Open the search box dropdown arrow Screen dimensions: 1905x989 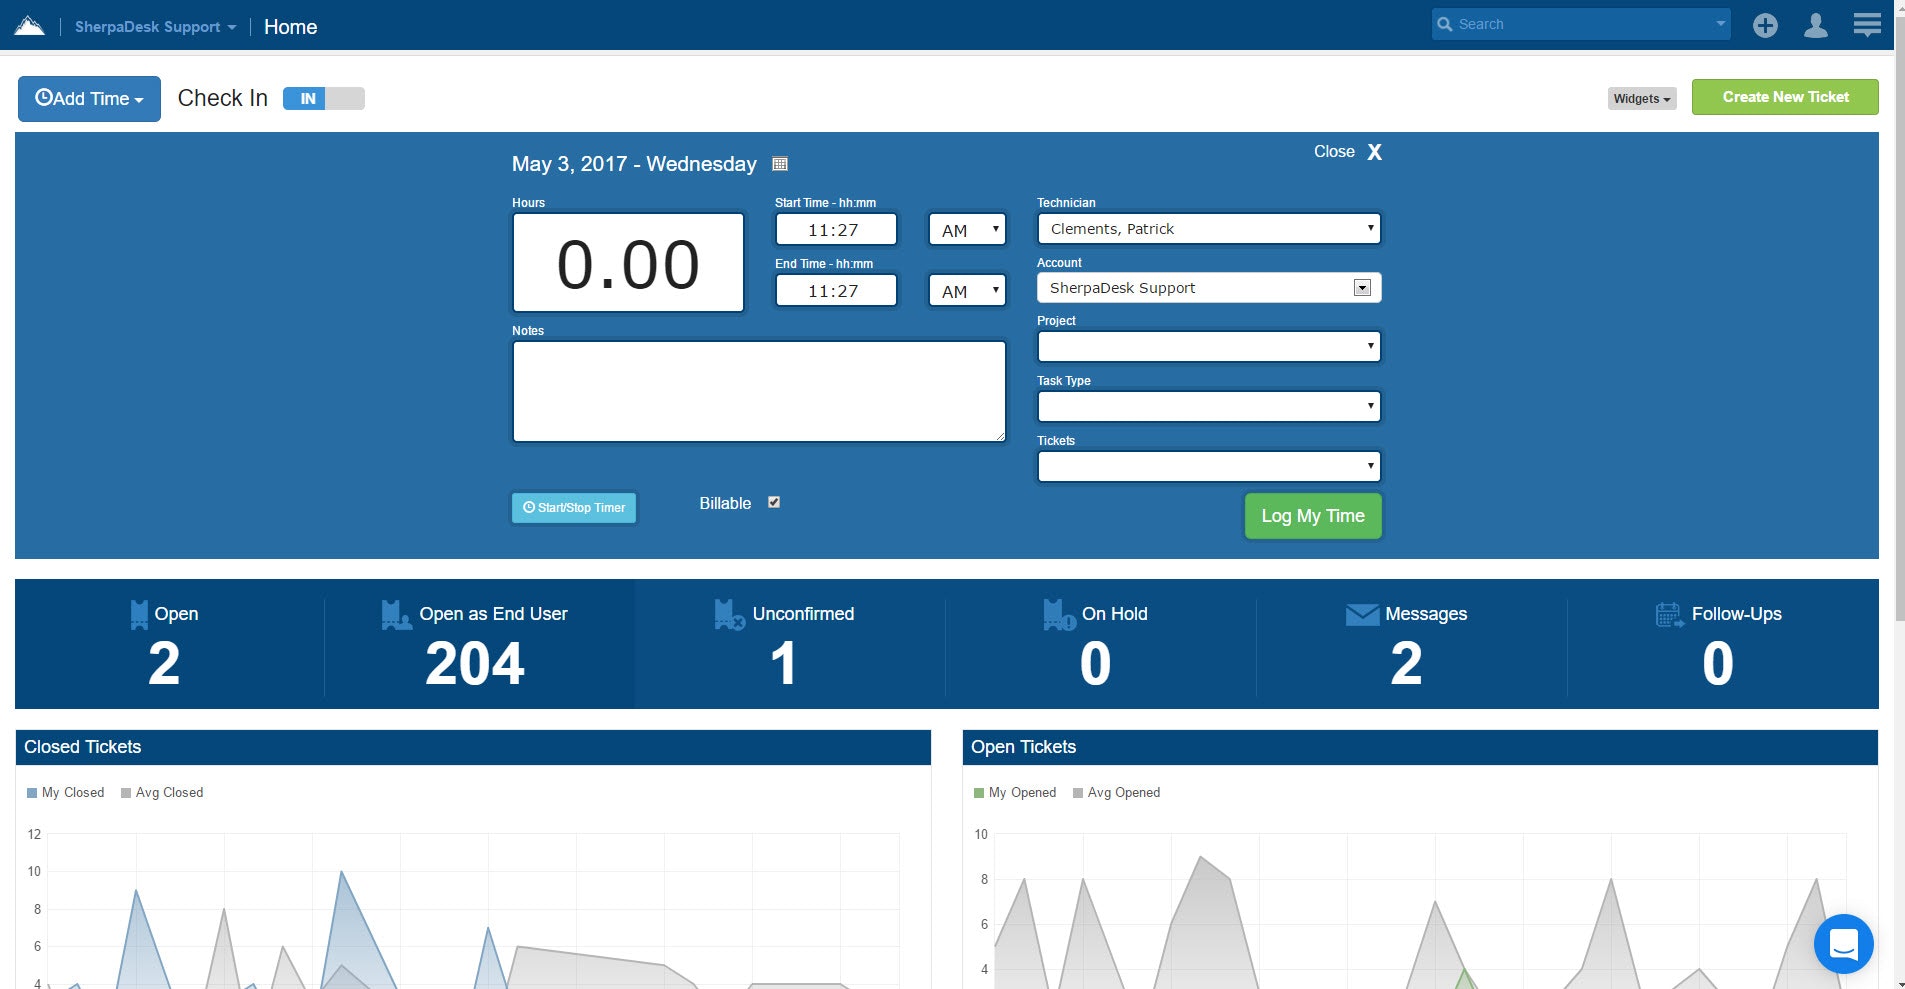1720,24
